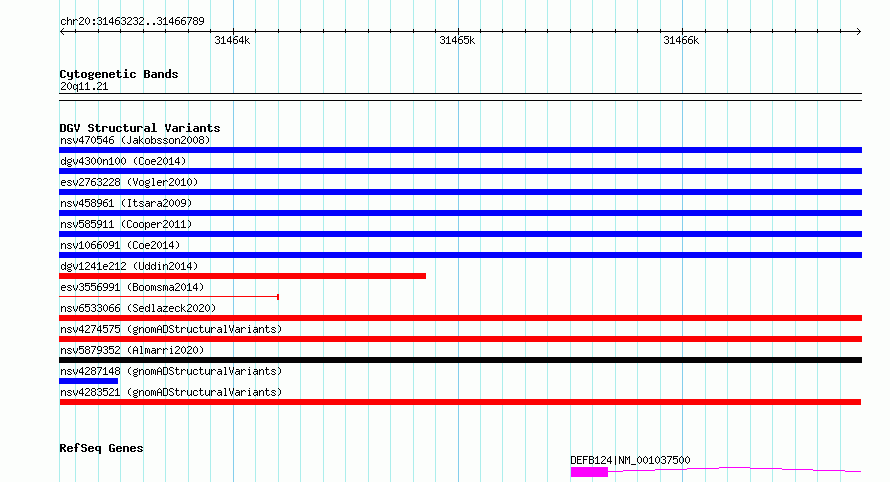Select the blue bar under nsv458961
This screenshot has height=482, width=890.
coord(460,213)
